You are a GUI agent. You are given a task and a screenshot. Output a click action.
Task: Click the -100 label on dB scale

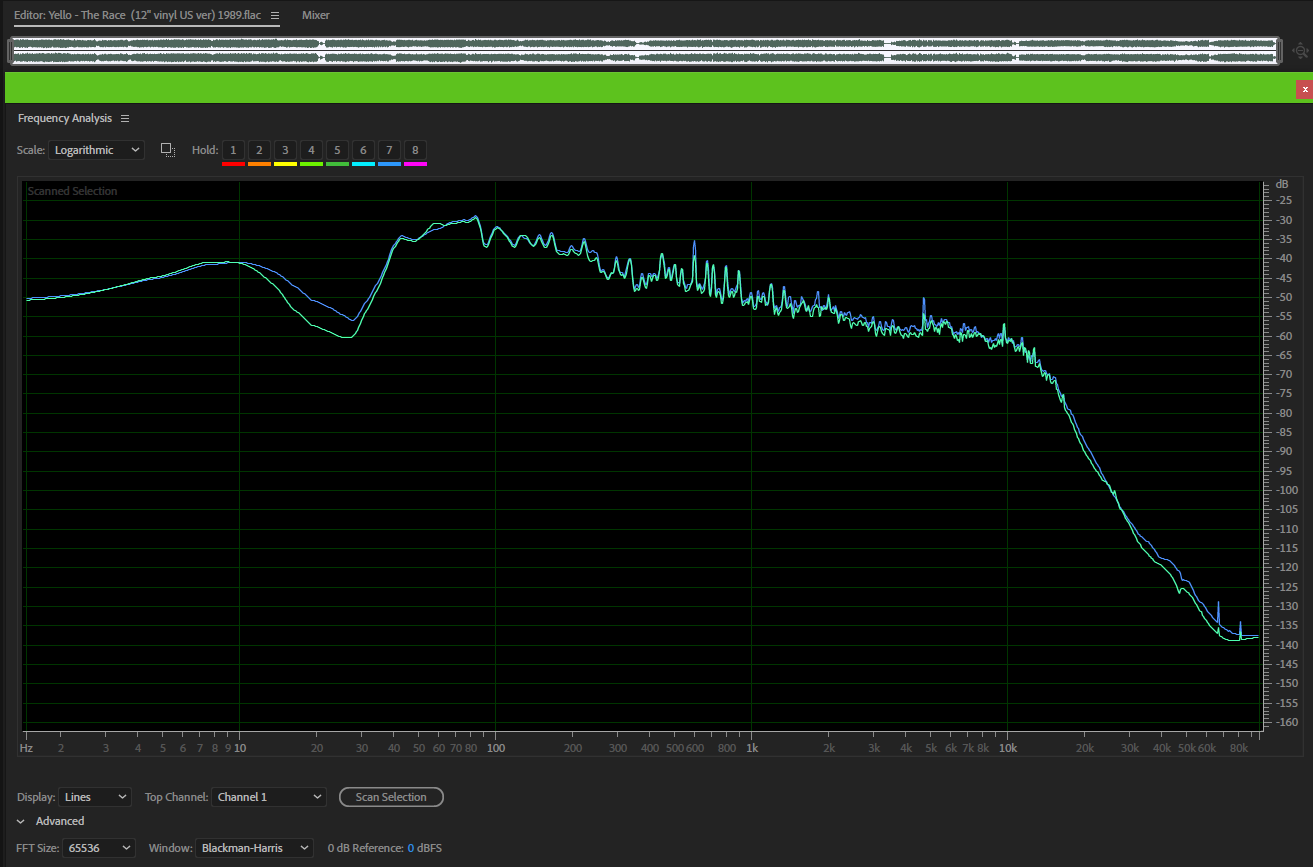point(1285,490)
